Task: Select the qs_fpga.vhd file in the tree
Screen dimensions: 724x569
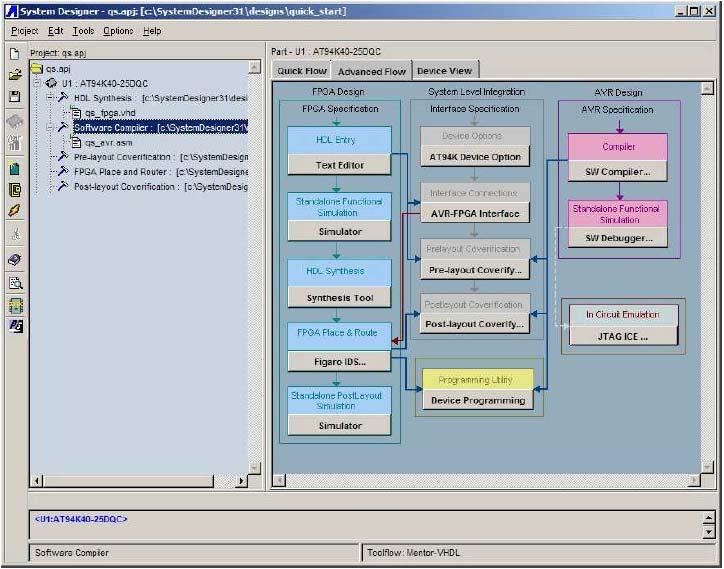Action: point(110,113)
